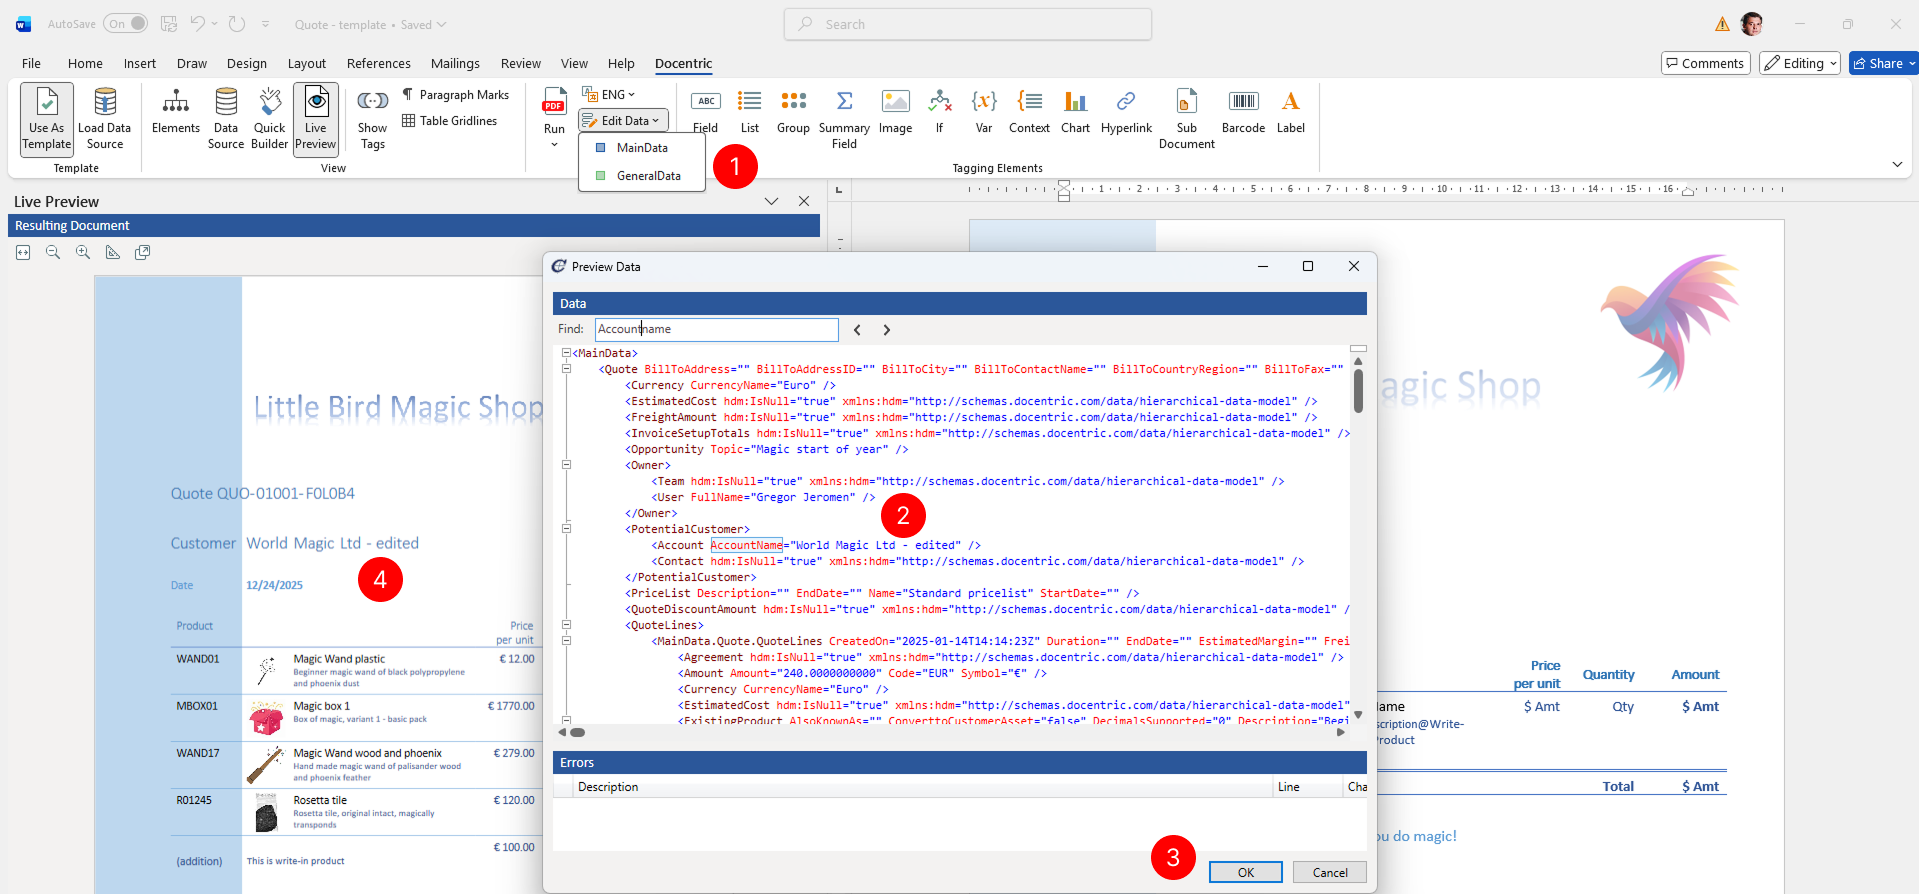Viewport: 1919px width, 894px height.
Task: Click the Save icon in title bar
Action: (x=169, y=24)
